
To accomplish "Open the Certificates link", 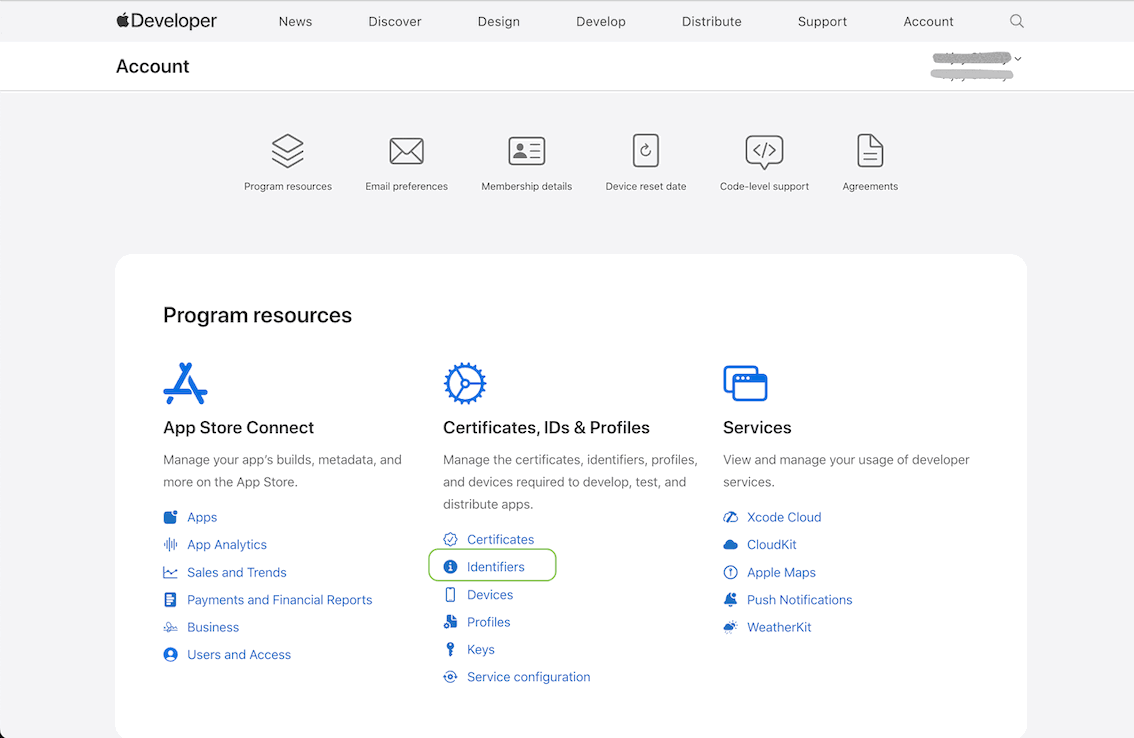I will [x=500, y=540].
